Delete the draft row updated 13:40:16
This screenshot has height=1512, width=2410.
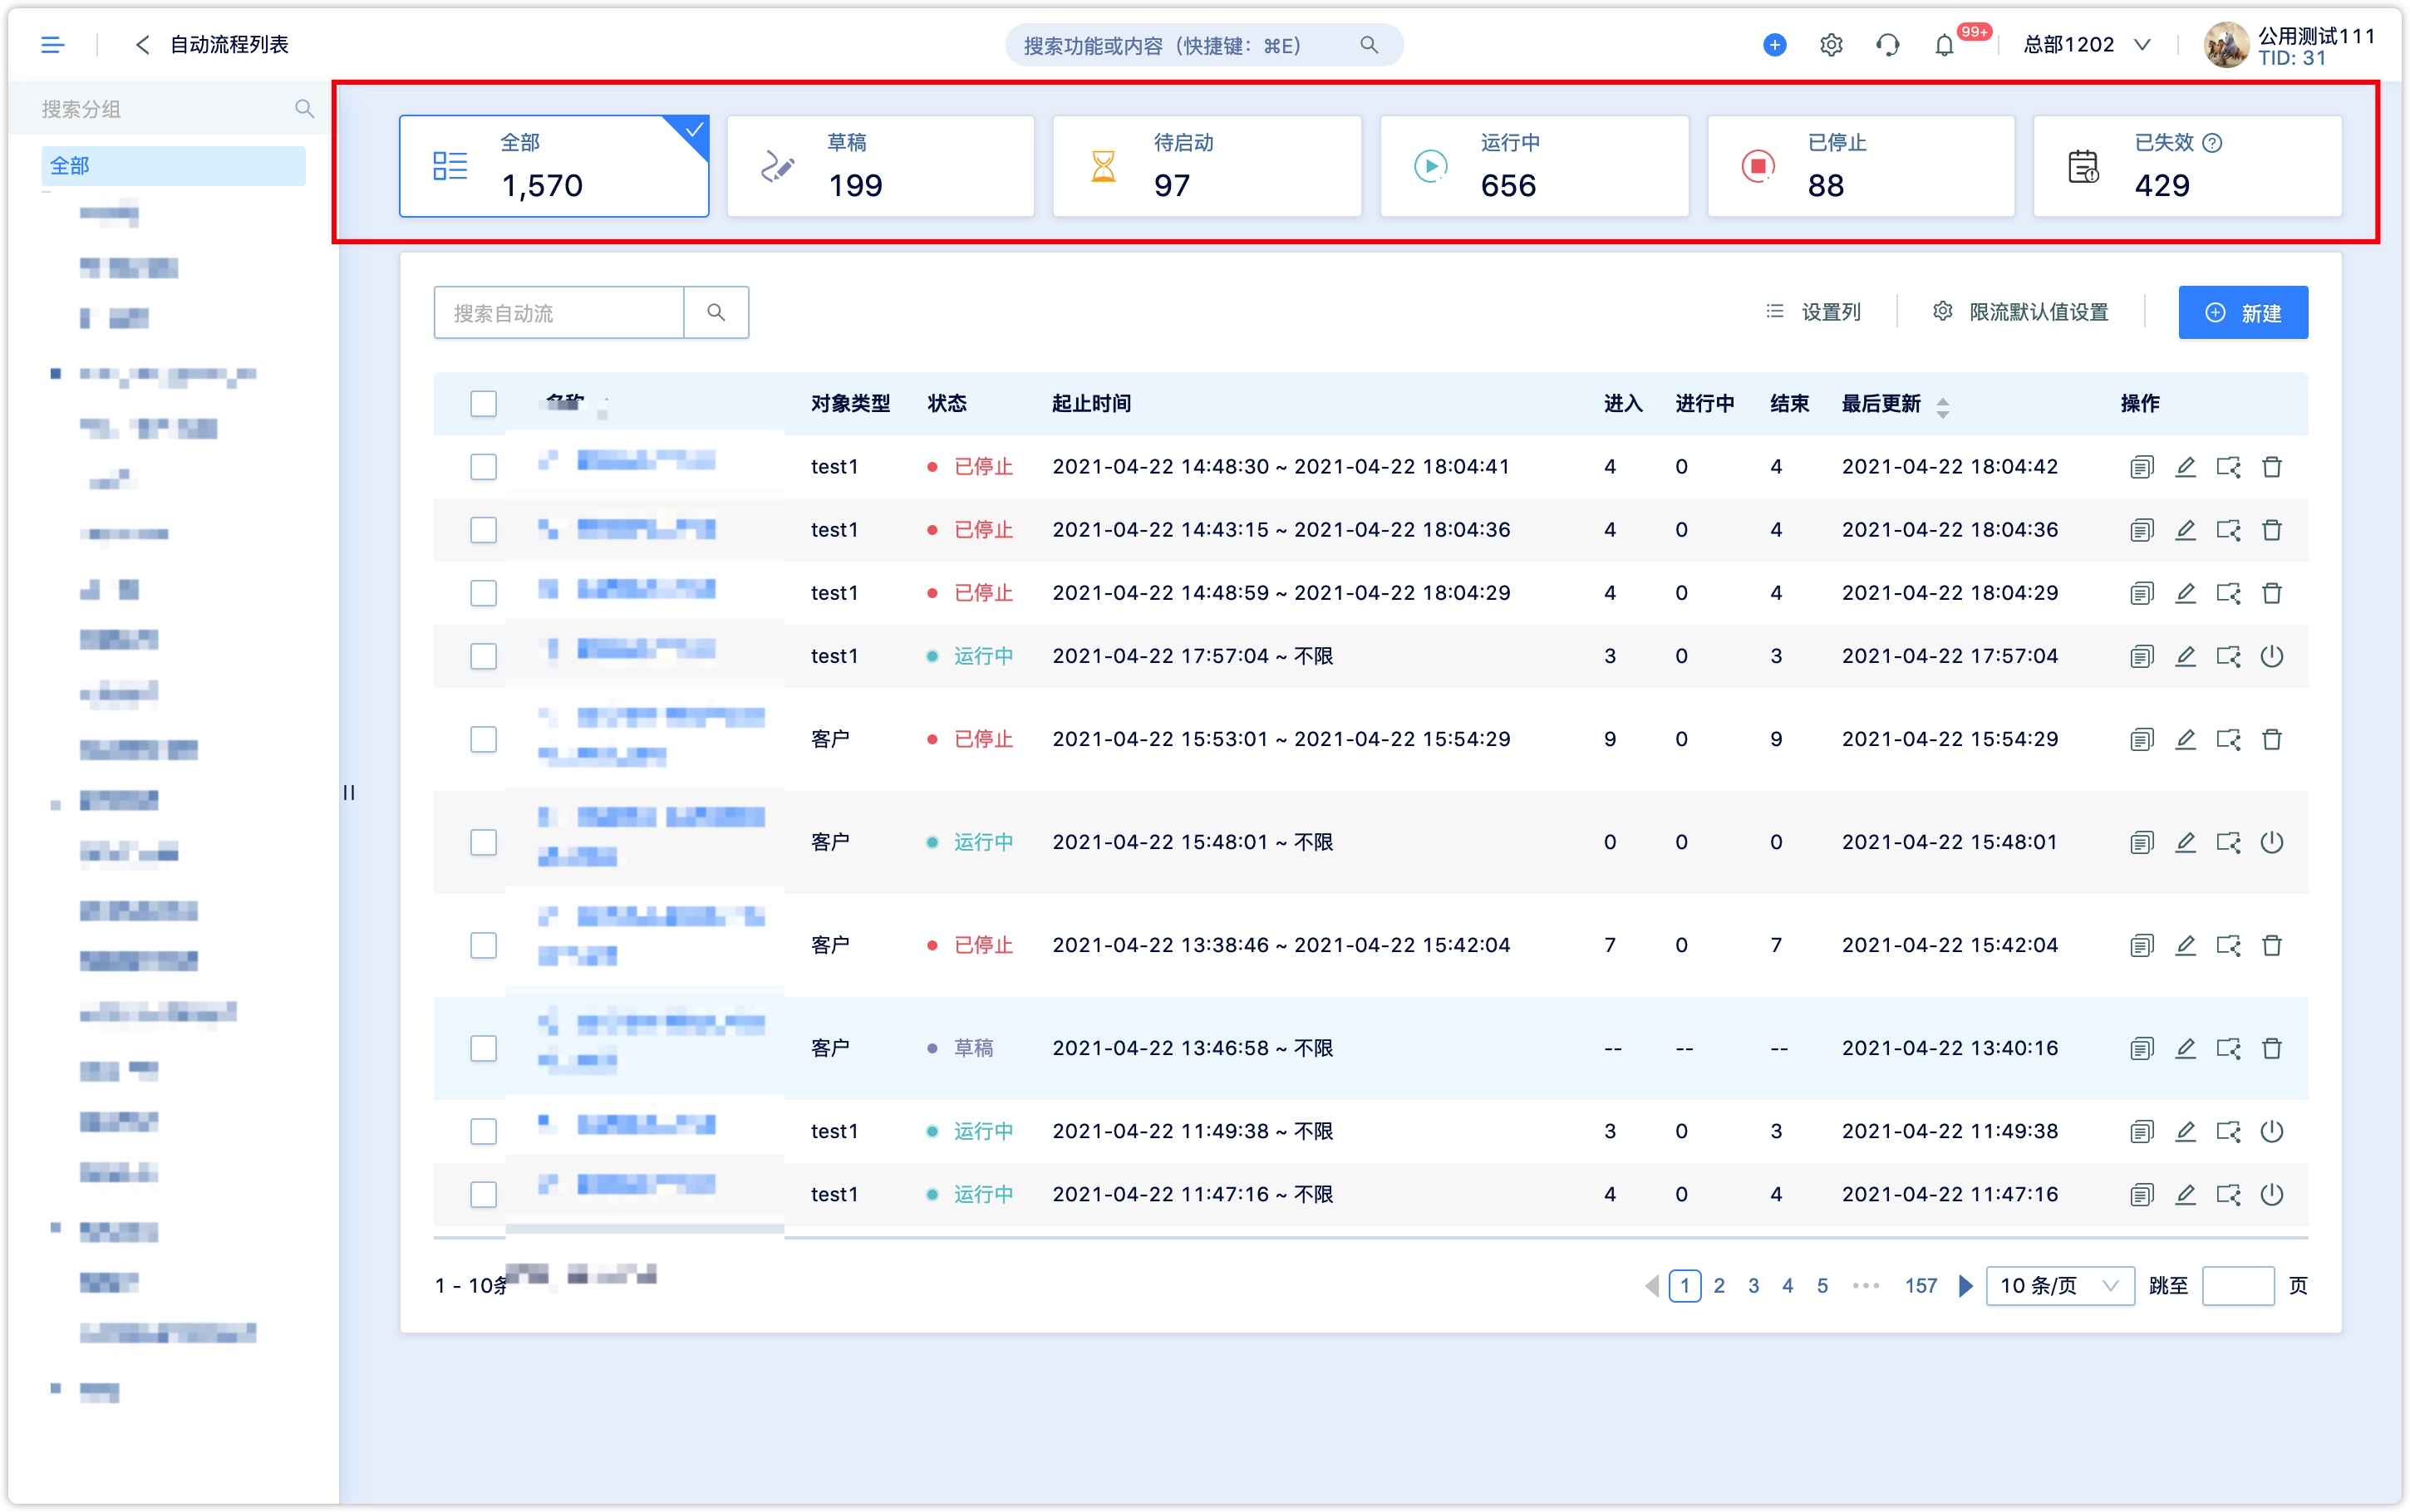point(2271,1048)
